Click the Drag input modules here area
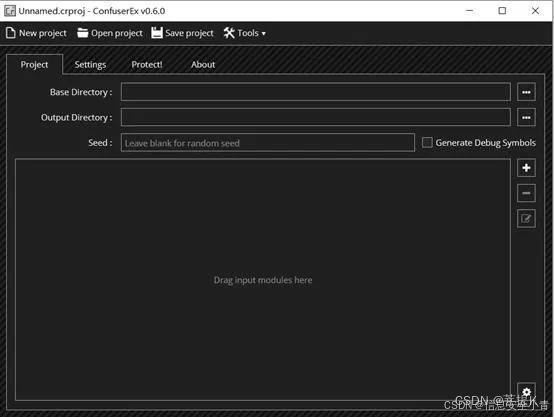The width and height of the screenshot is (554, 417). [x=263, y=280]
